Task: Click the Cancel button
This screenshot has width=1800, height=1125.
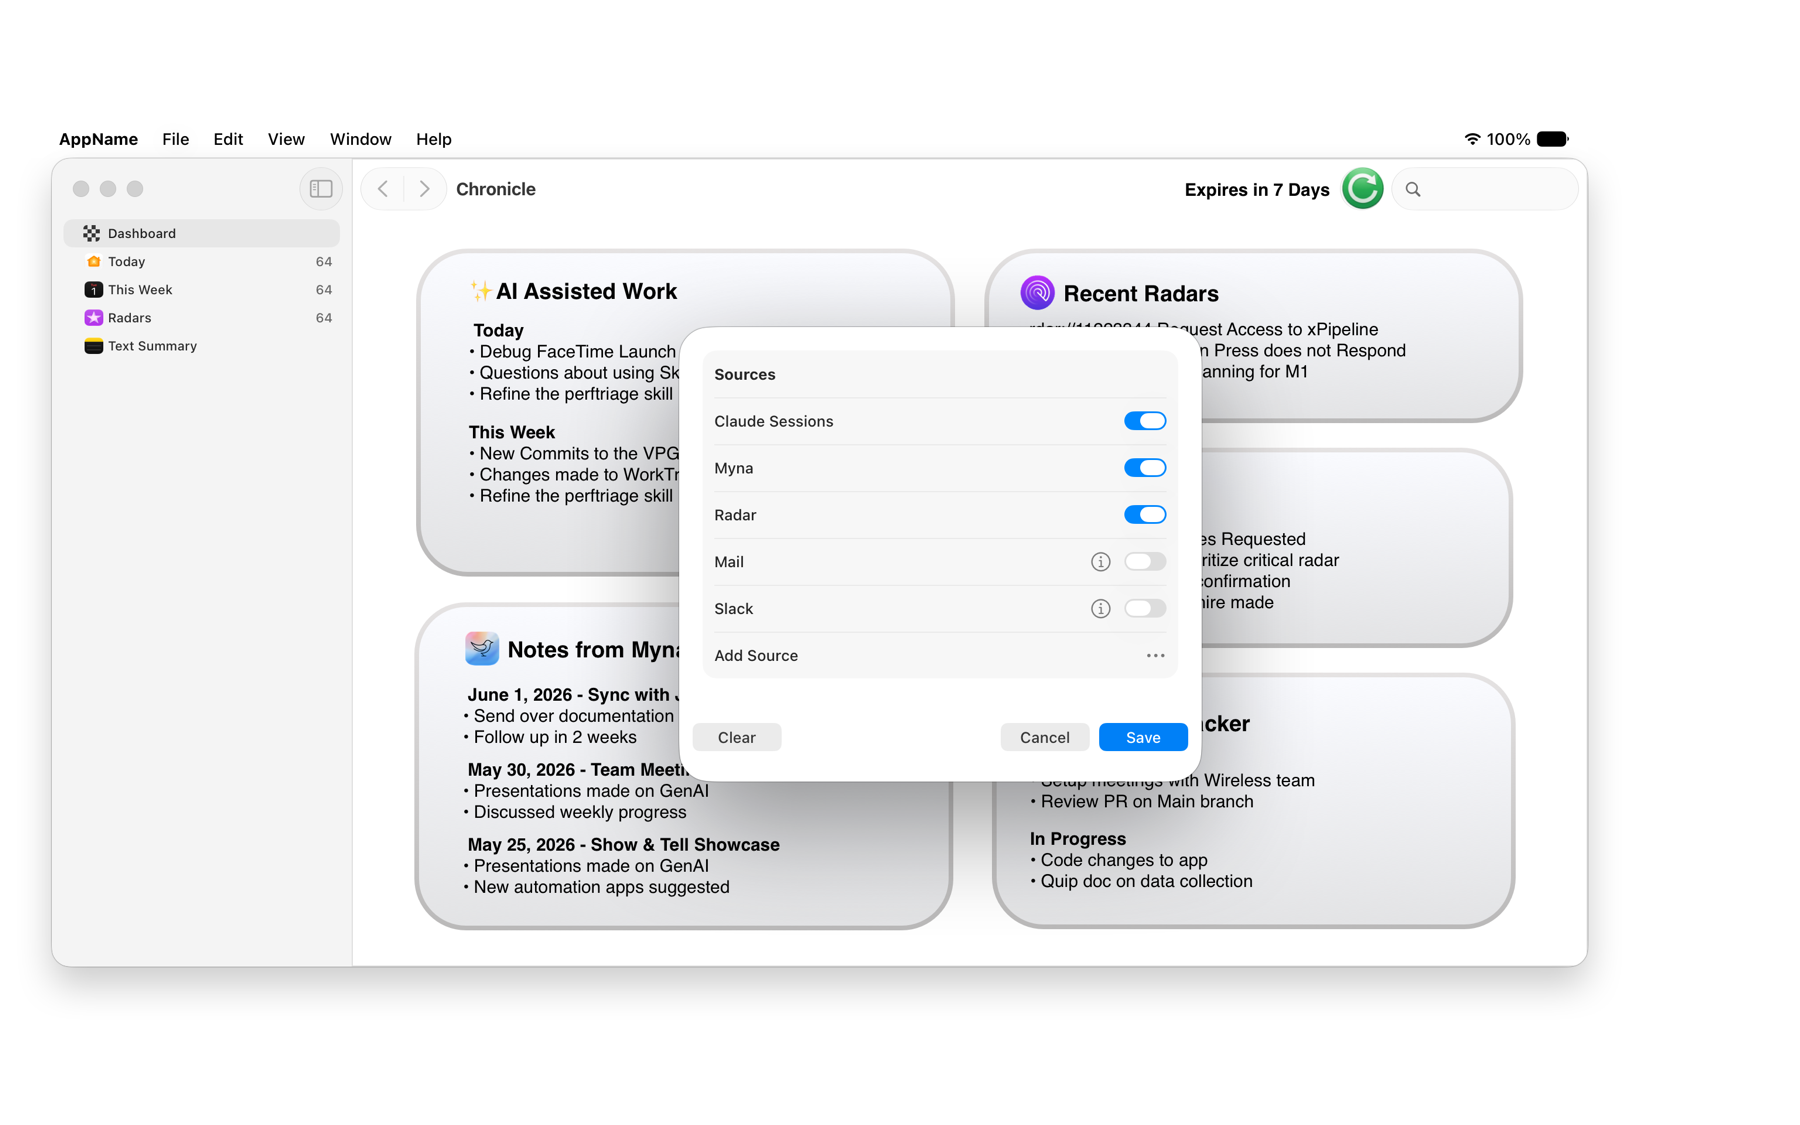Action: pos(1044,737)
